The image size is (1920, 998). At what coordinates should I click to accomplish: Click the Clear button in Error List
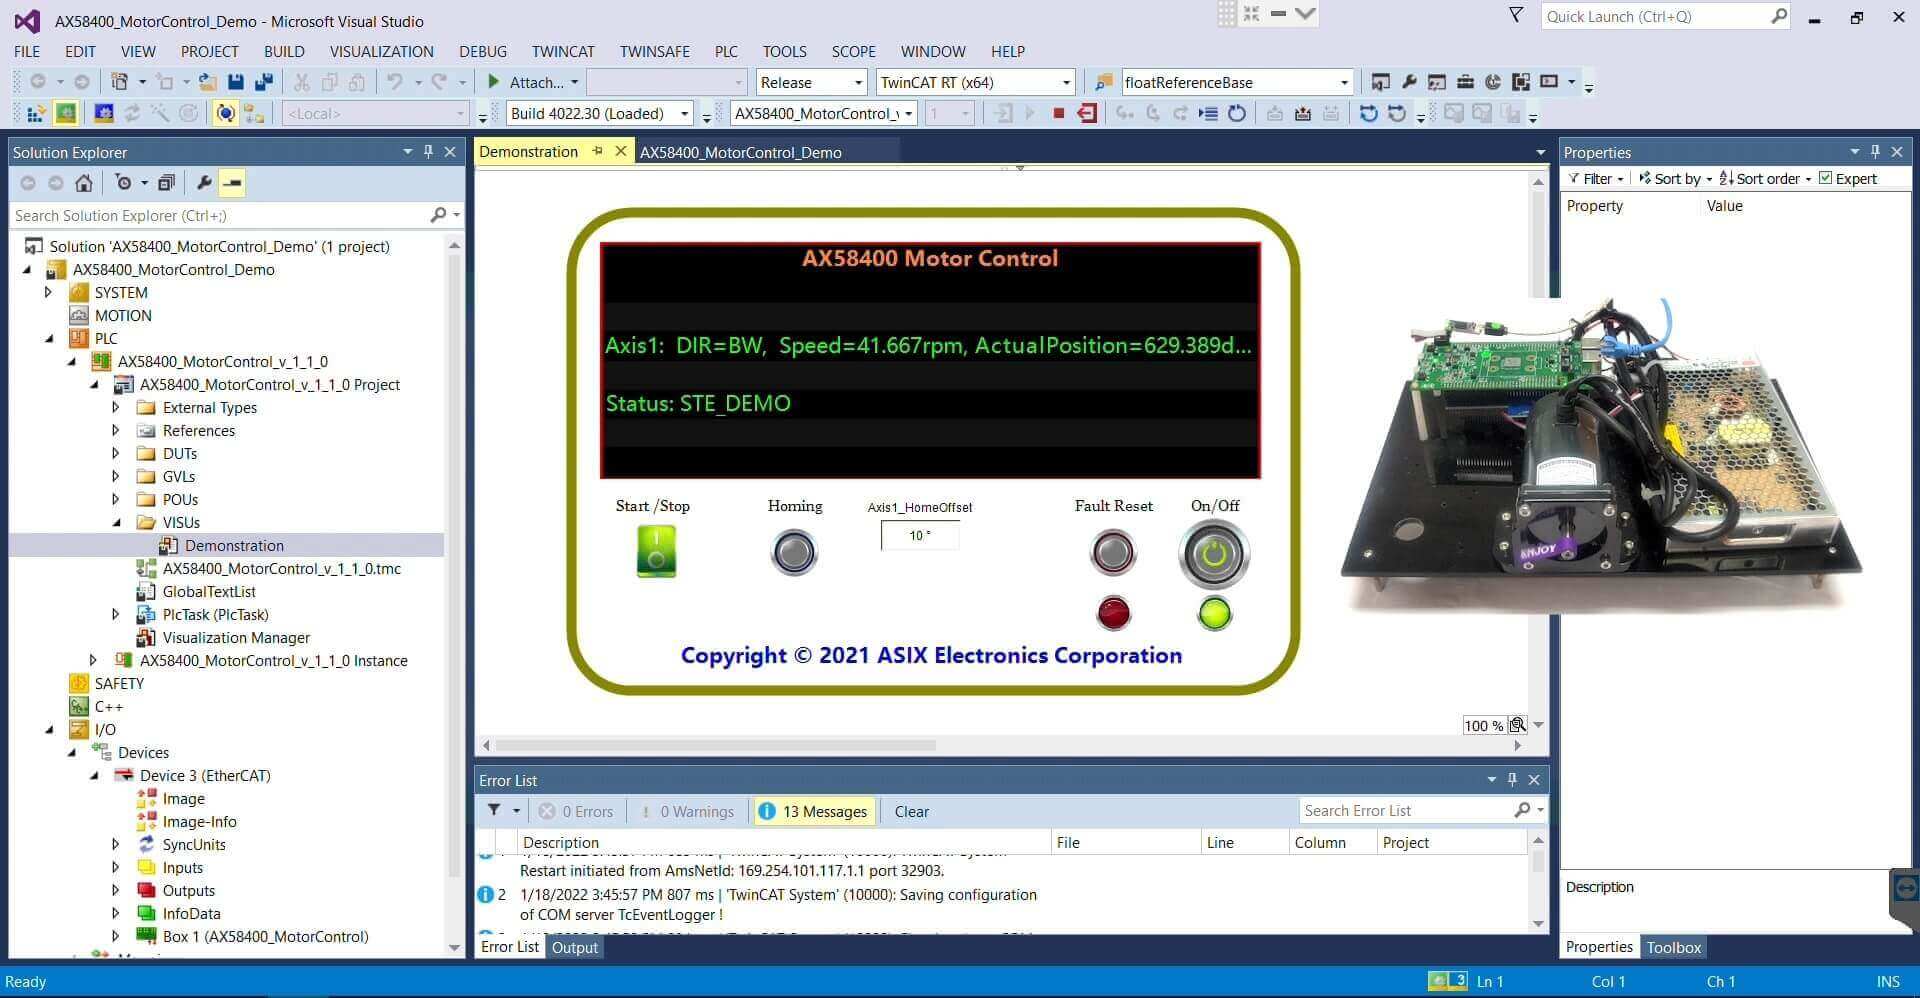point(911,811)
